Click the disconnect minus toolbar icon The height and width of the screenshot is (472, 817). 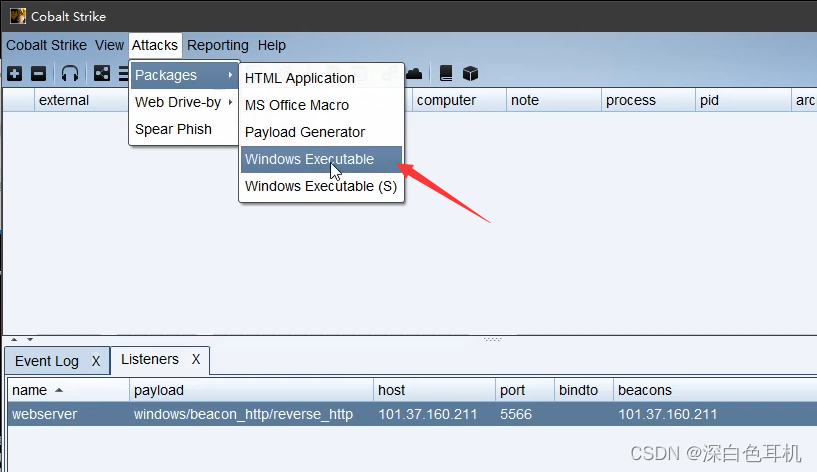point(39,73)
